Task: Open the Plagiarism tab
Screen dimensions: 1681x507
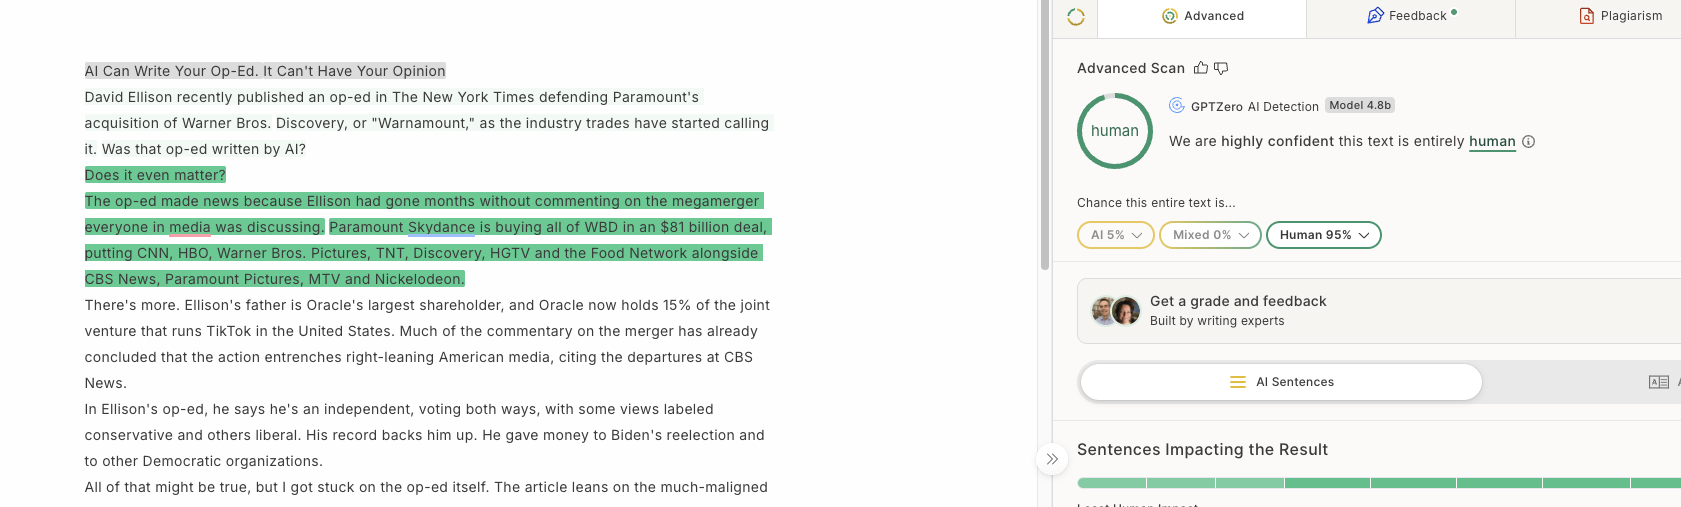Action: [x=1620, y=17]
